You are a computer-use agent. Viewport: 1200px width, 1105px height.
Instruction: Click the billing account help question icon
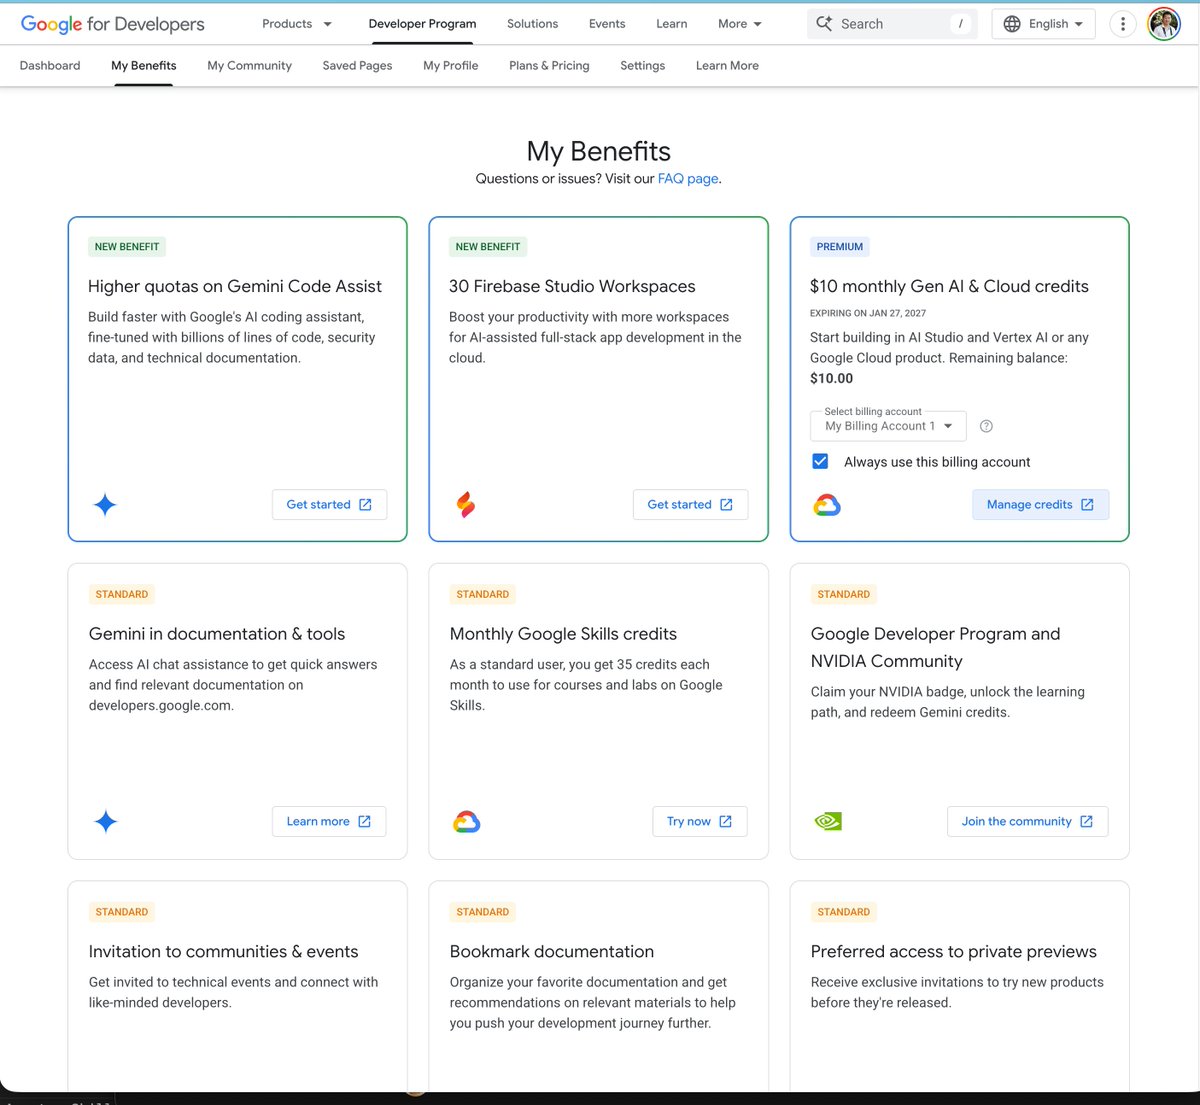click(986, 426)
